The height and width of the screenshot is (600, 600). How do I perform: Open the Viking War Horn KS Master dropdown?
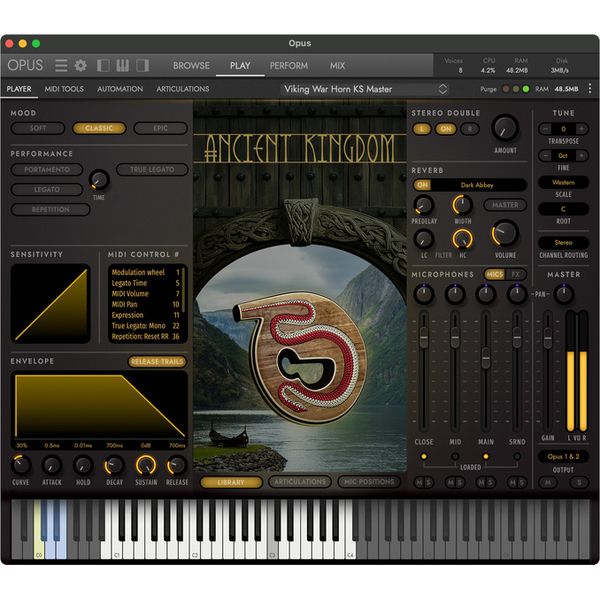(x=350, y=89)
